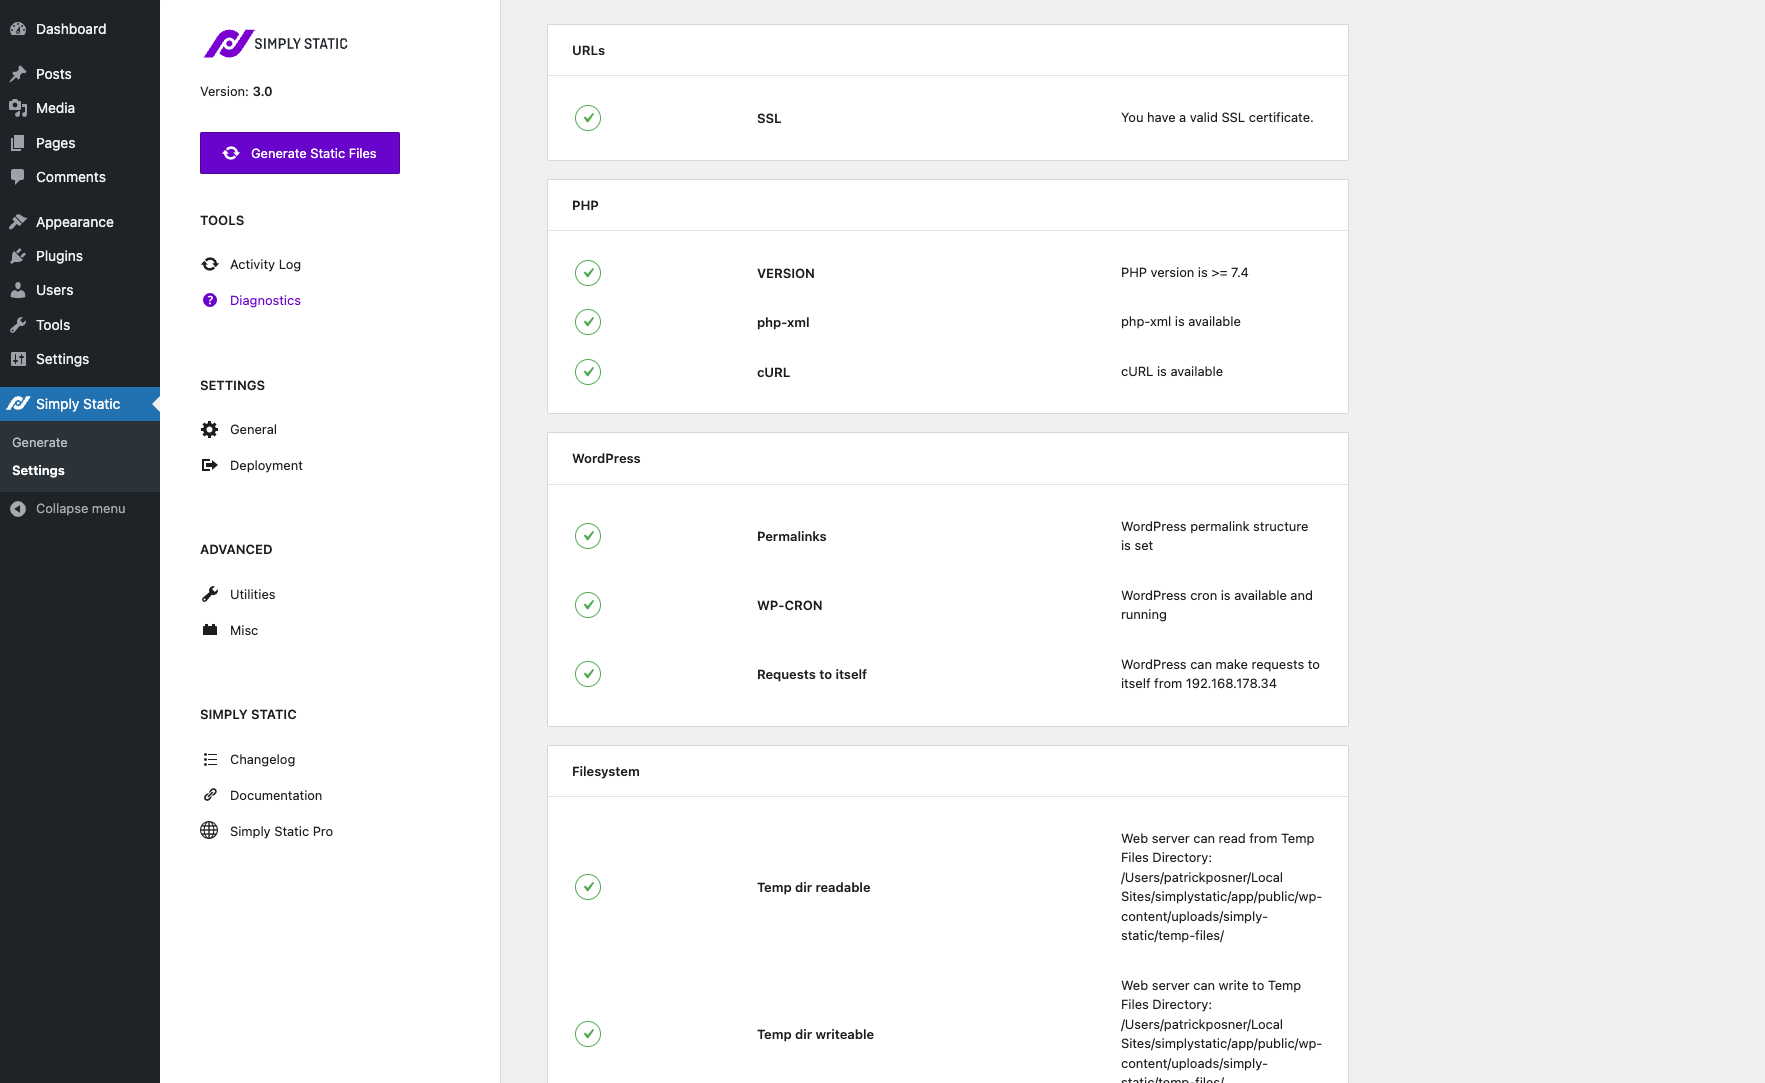Open the Media menu item

pyautogui.click(x=80, y=108)
